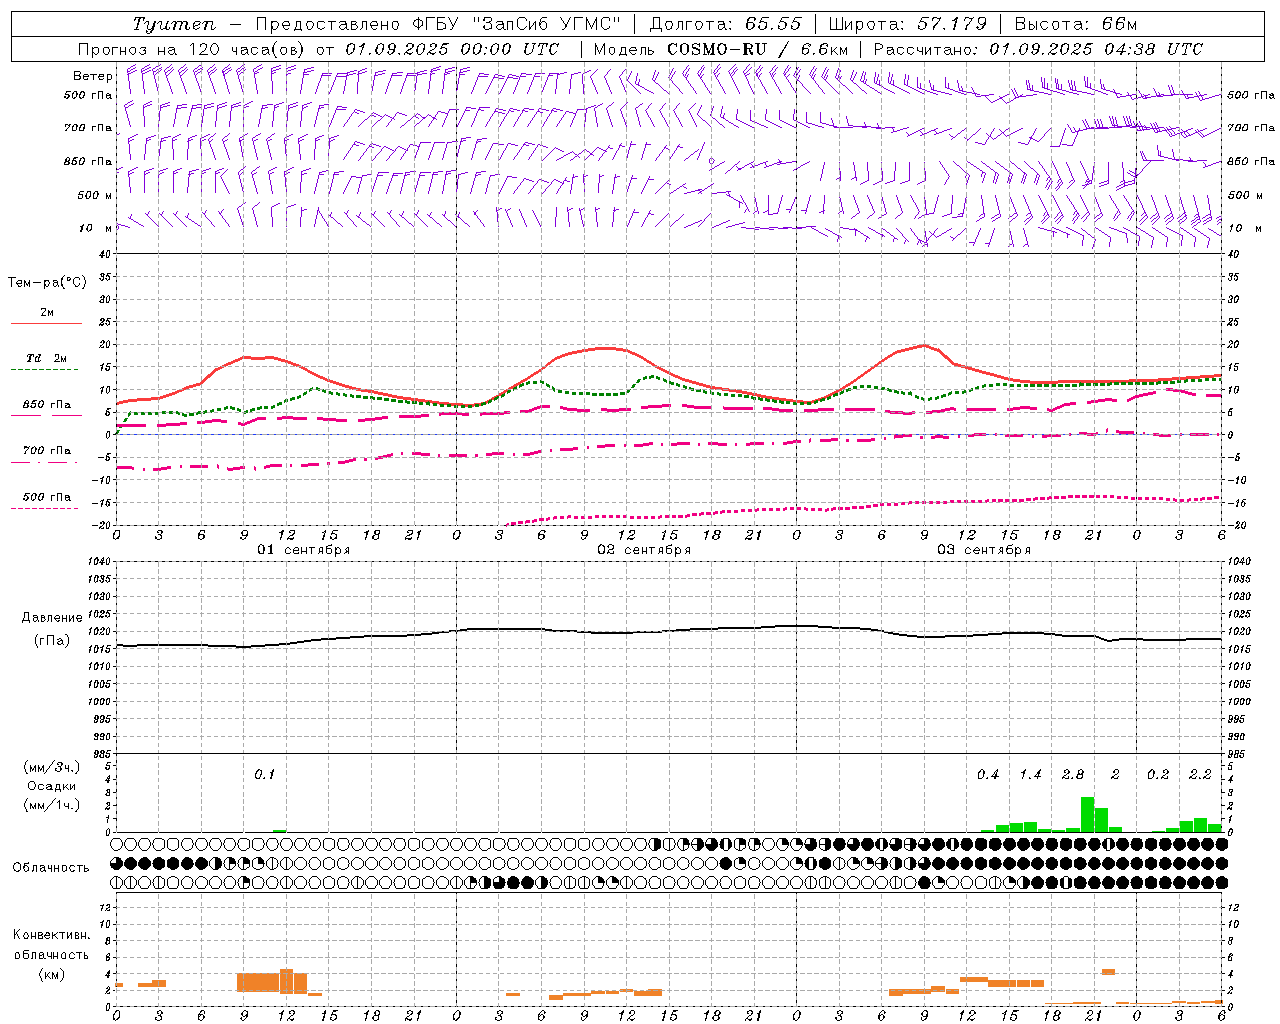Click the "01 сентября" date label

pos(304,550)
